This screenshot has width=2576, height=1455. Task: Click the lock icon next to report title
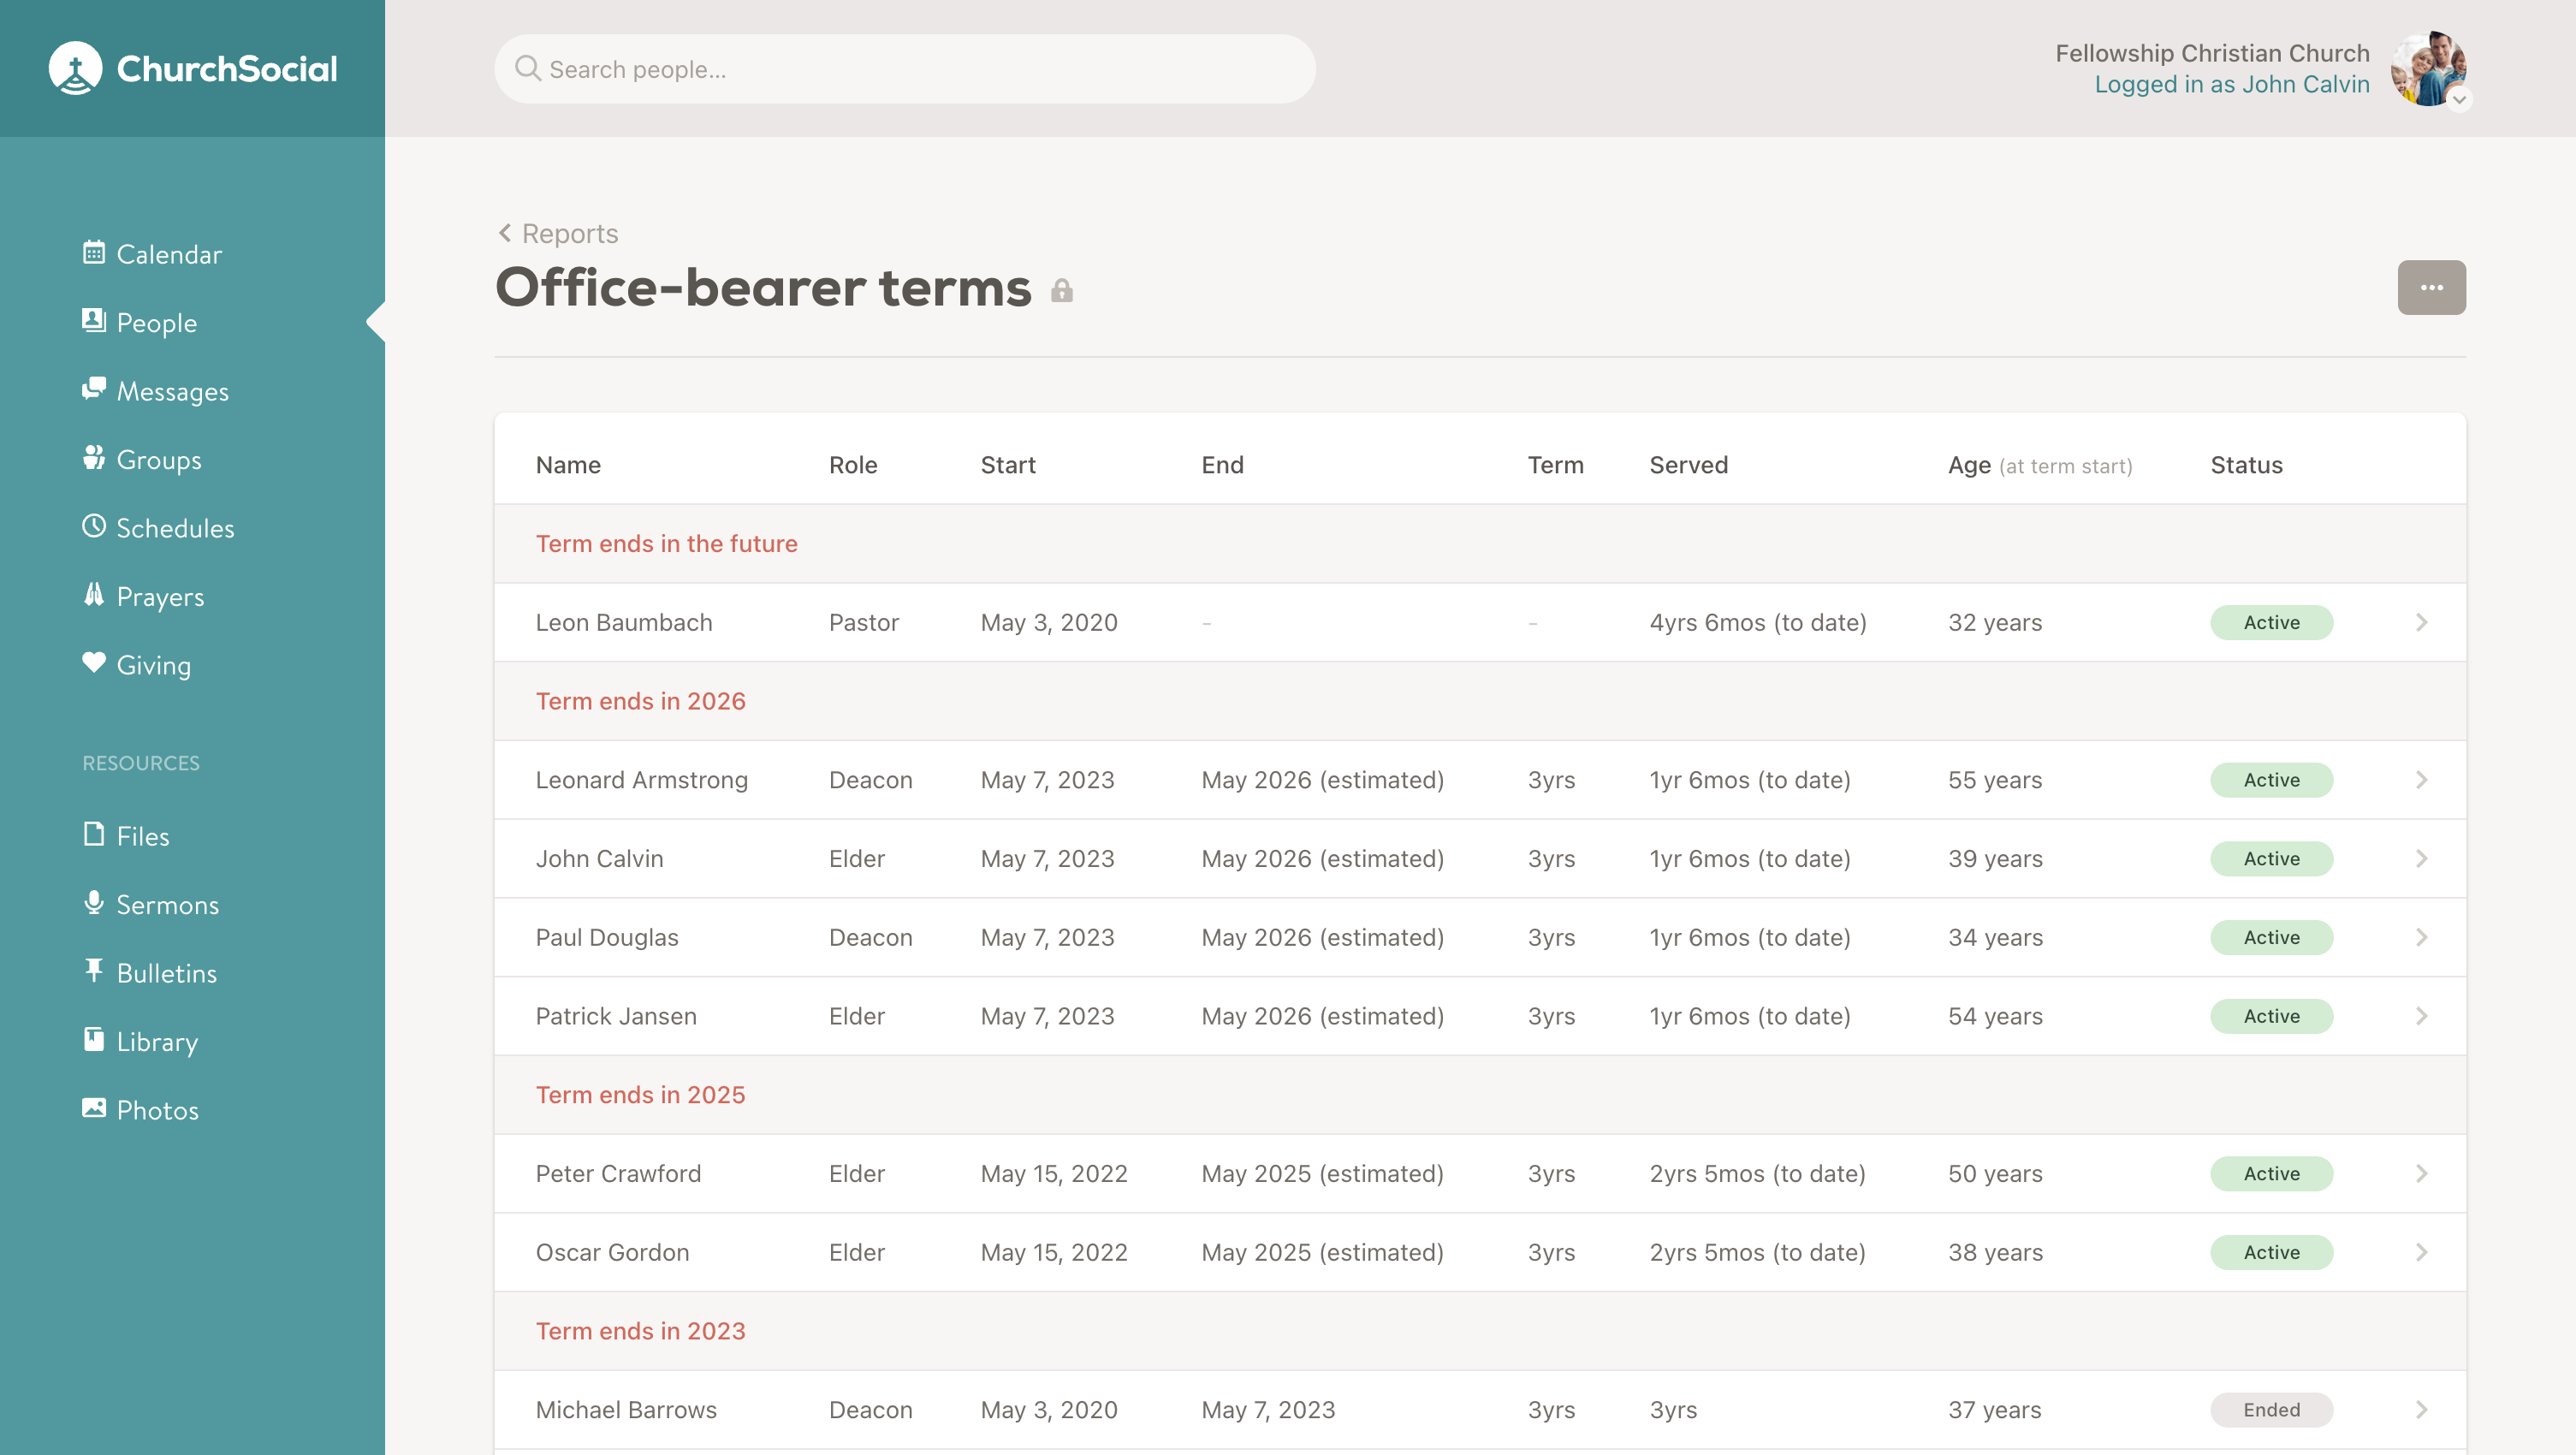(x=1061, y=290)
